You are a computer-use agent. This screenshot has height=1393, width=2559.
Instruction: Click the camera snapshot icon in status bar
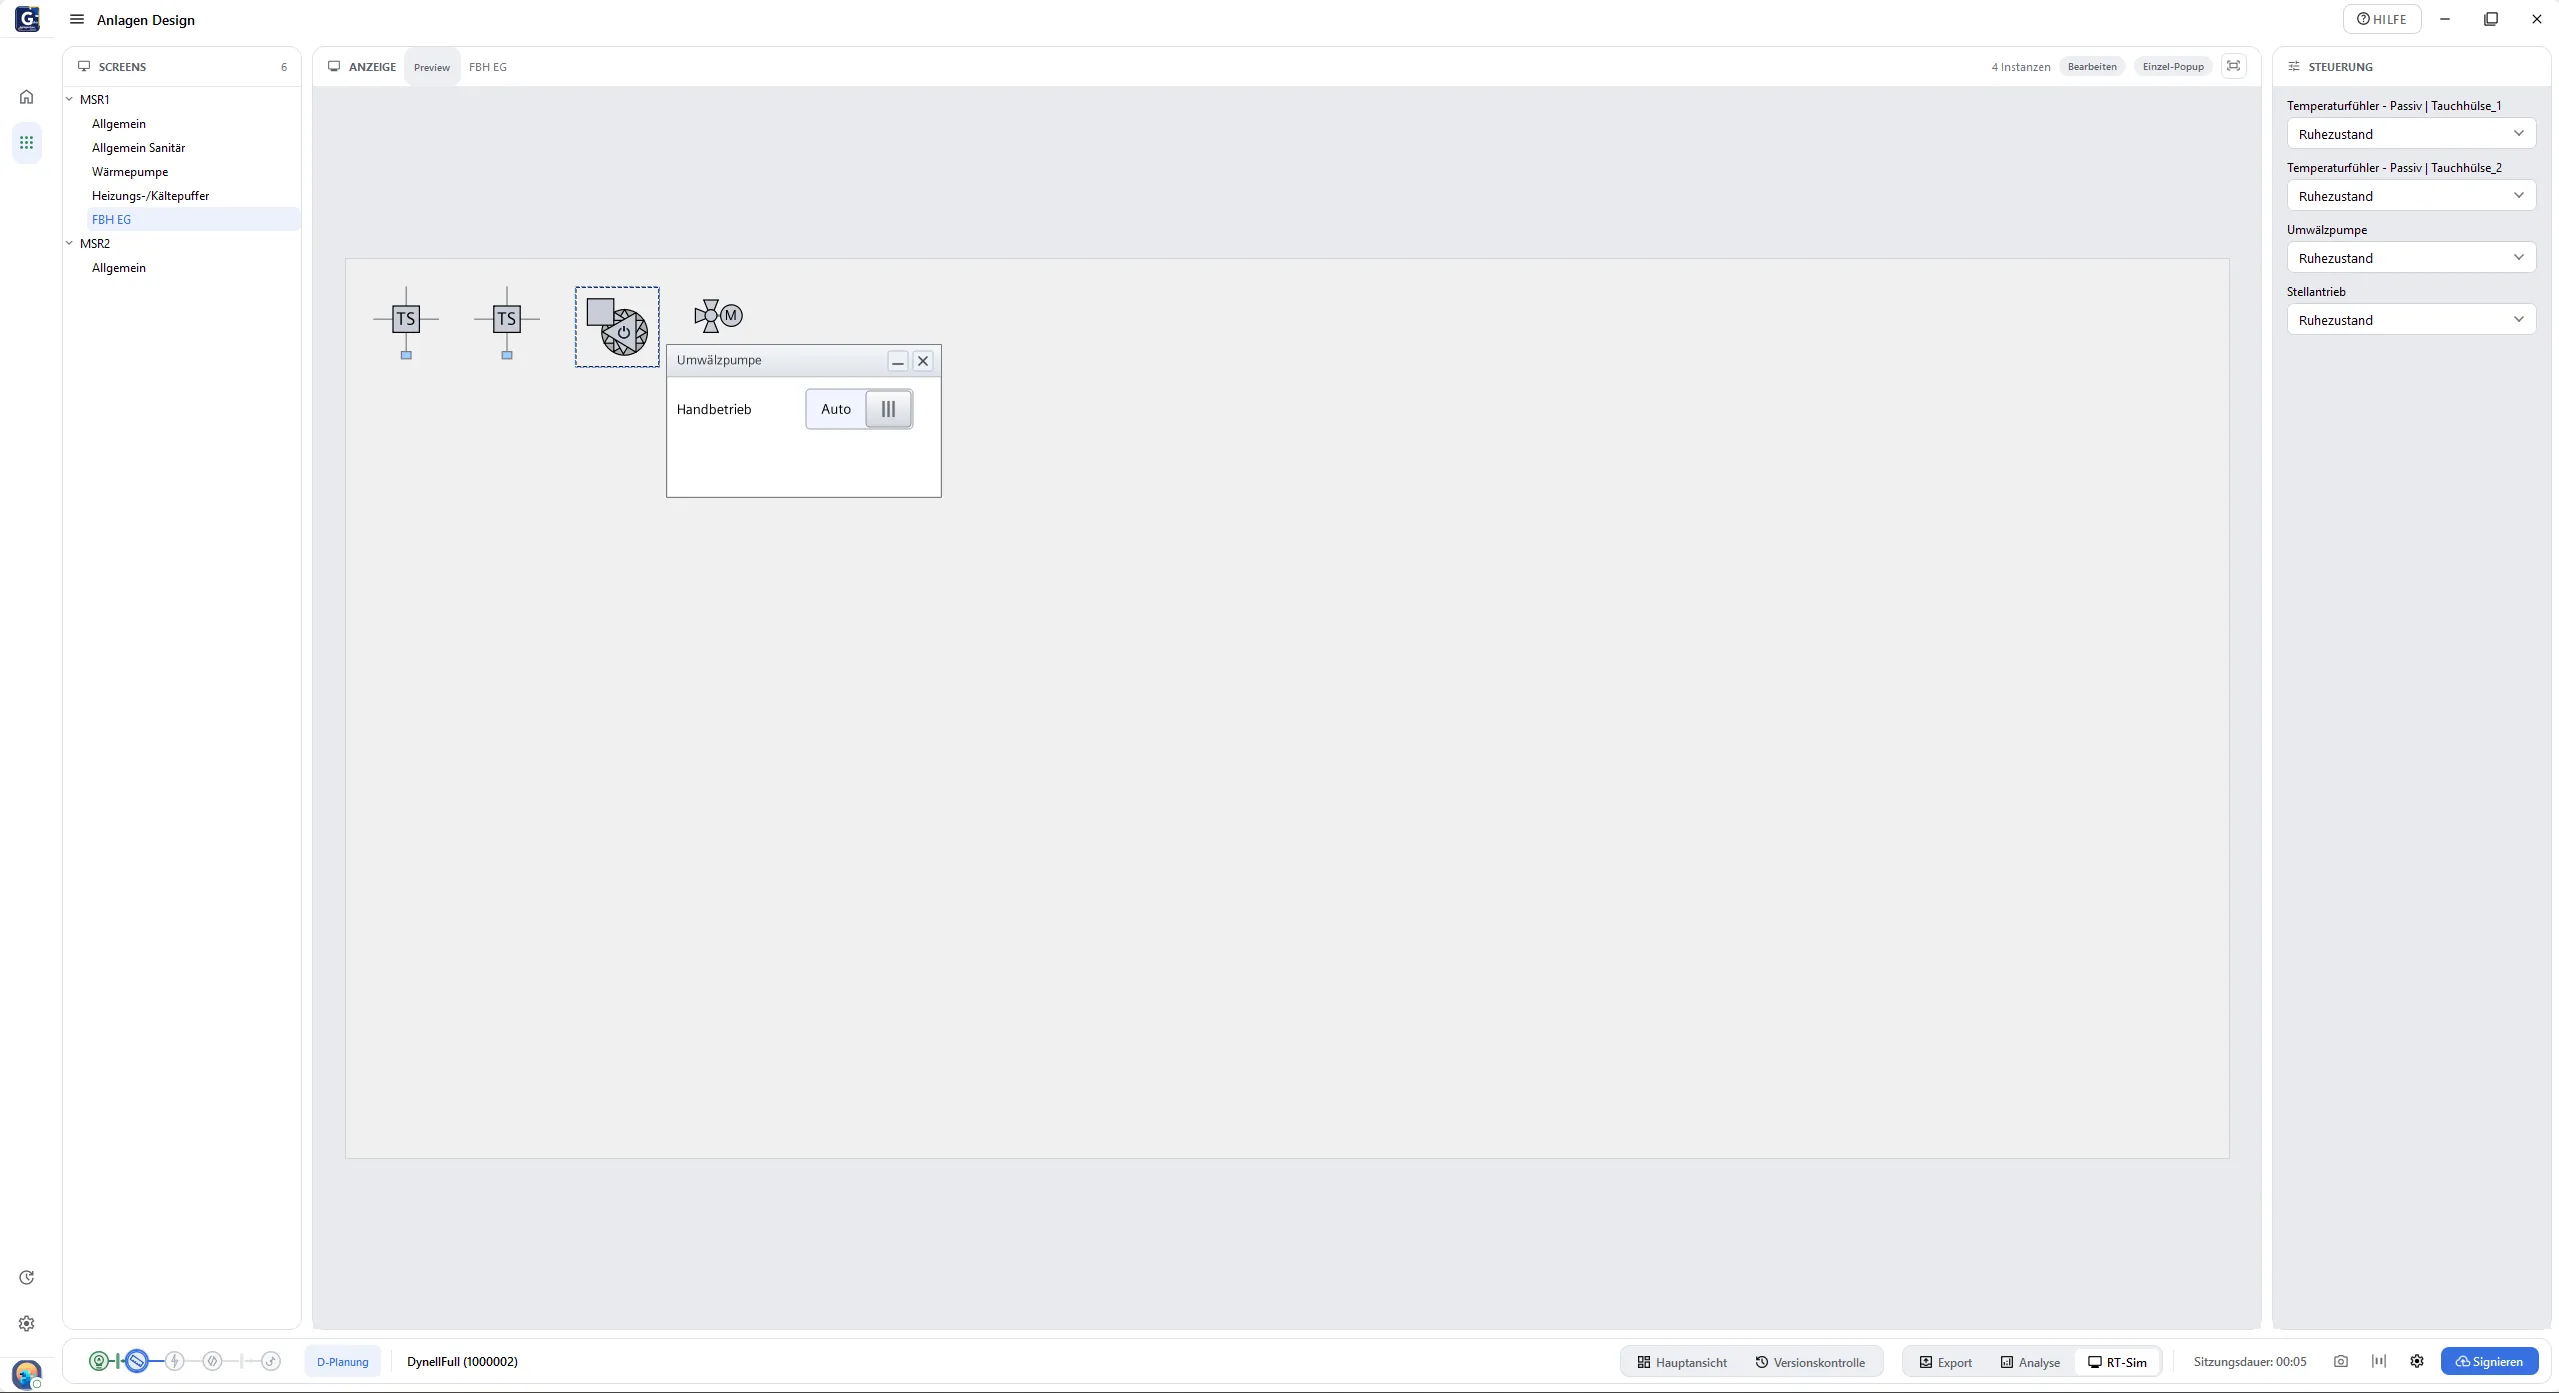2340,1361
